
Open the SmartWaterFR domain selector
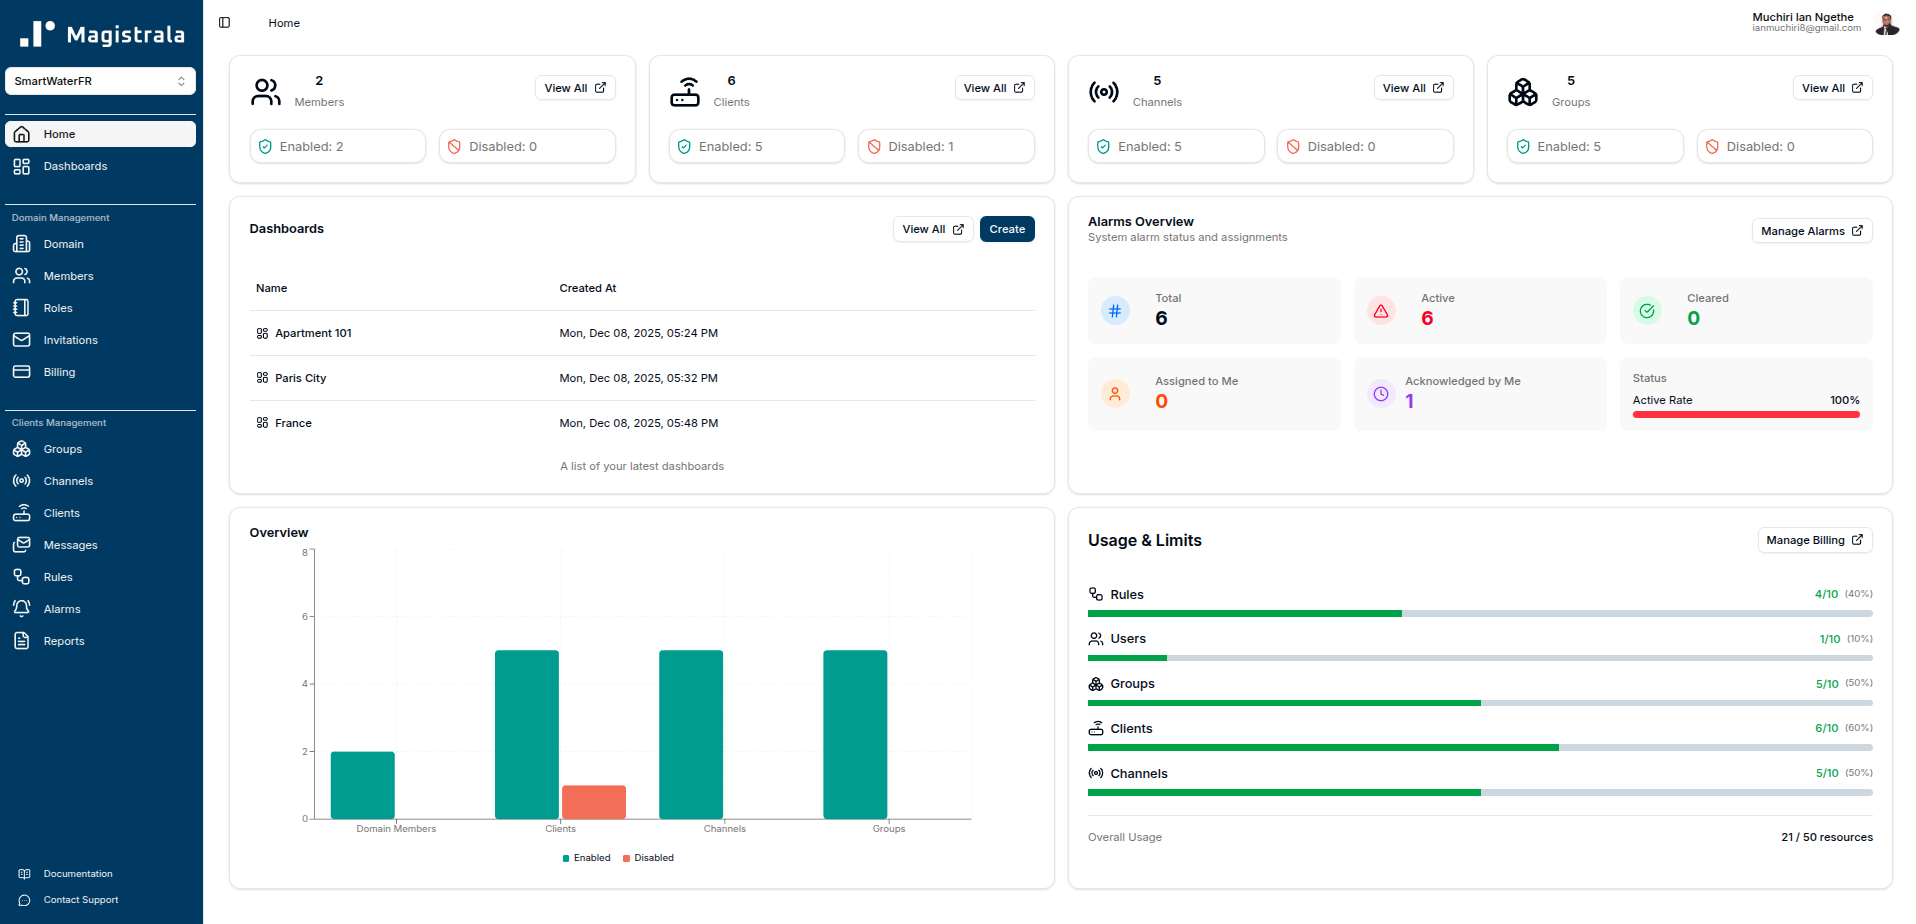(100, 81)
